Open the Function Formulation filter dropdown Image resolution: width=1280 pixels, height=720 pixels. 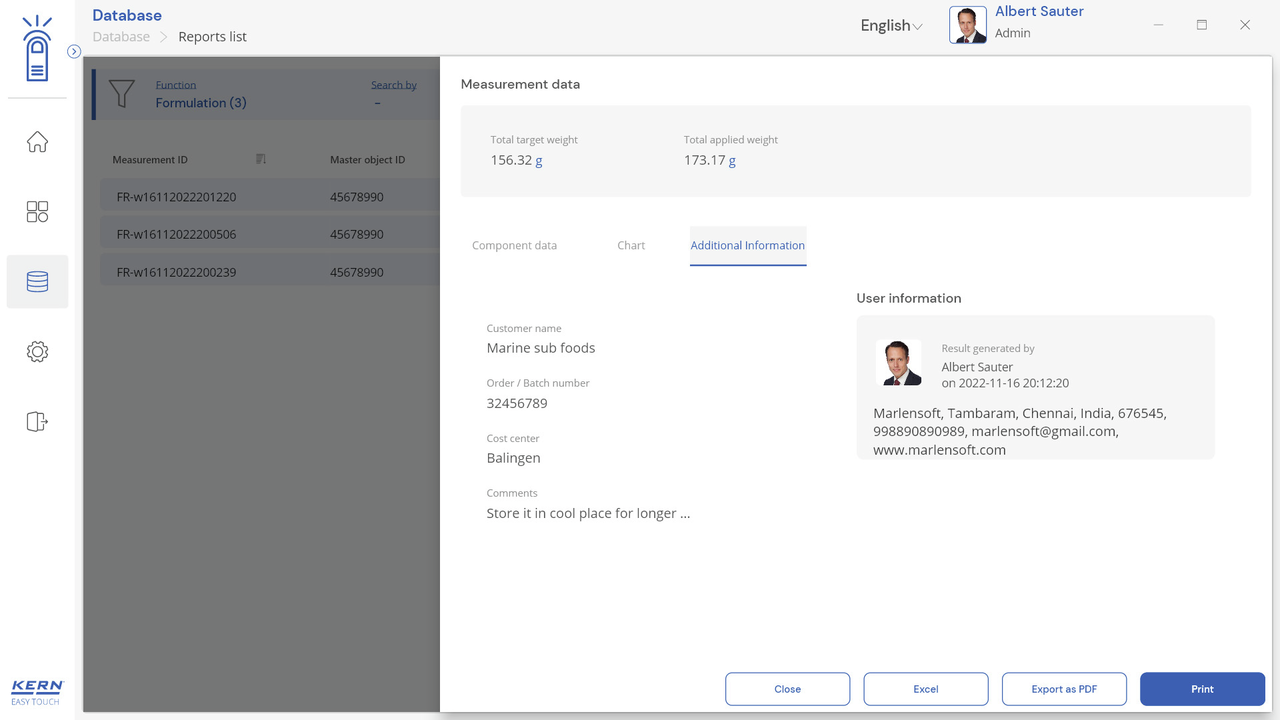(201, 102)
